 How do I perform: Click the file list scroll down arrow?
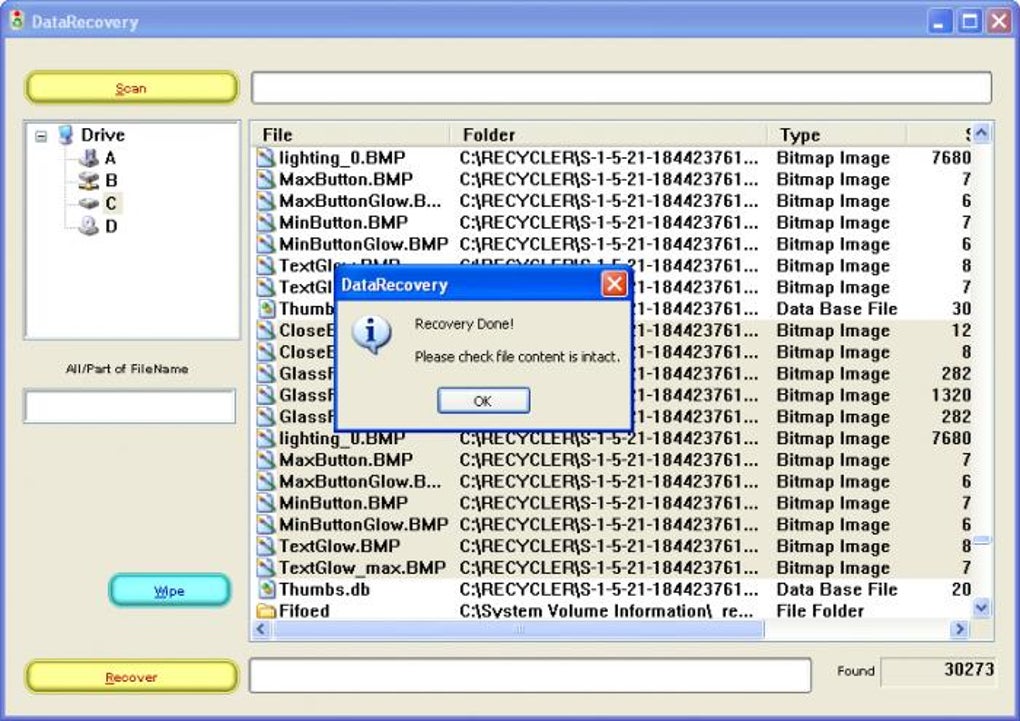[982, 608]
